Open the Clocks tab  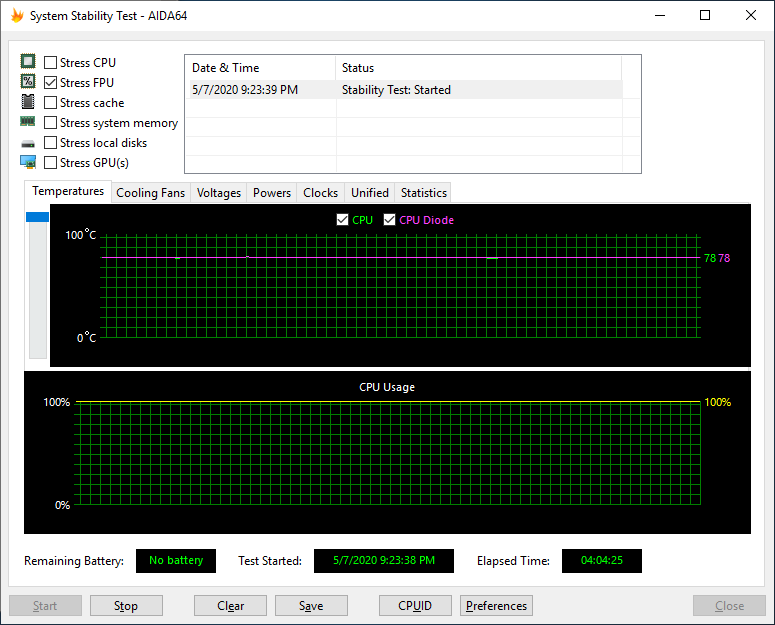320,193
